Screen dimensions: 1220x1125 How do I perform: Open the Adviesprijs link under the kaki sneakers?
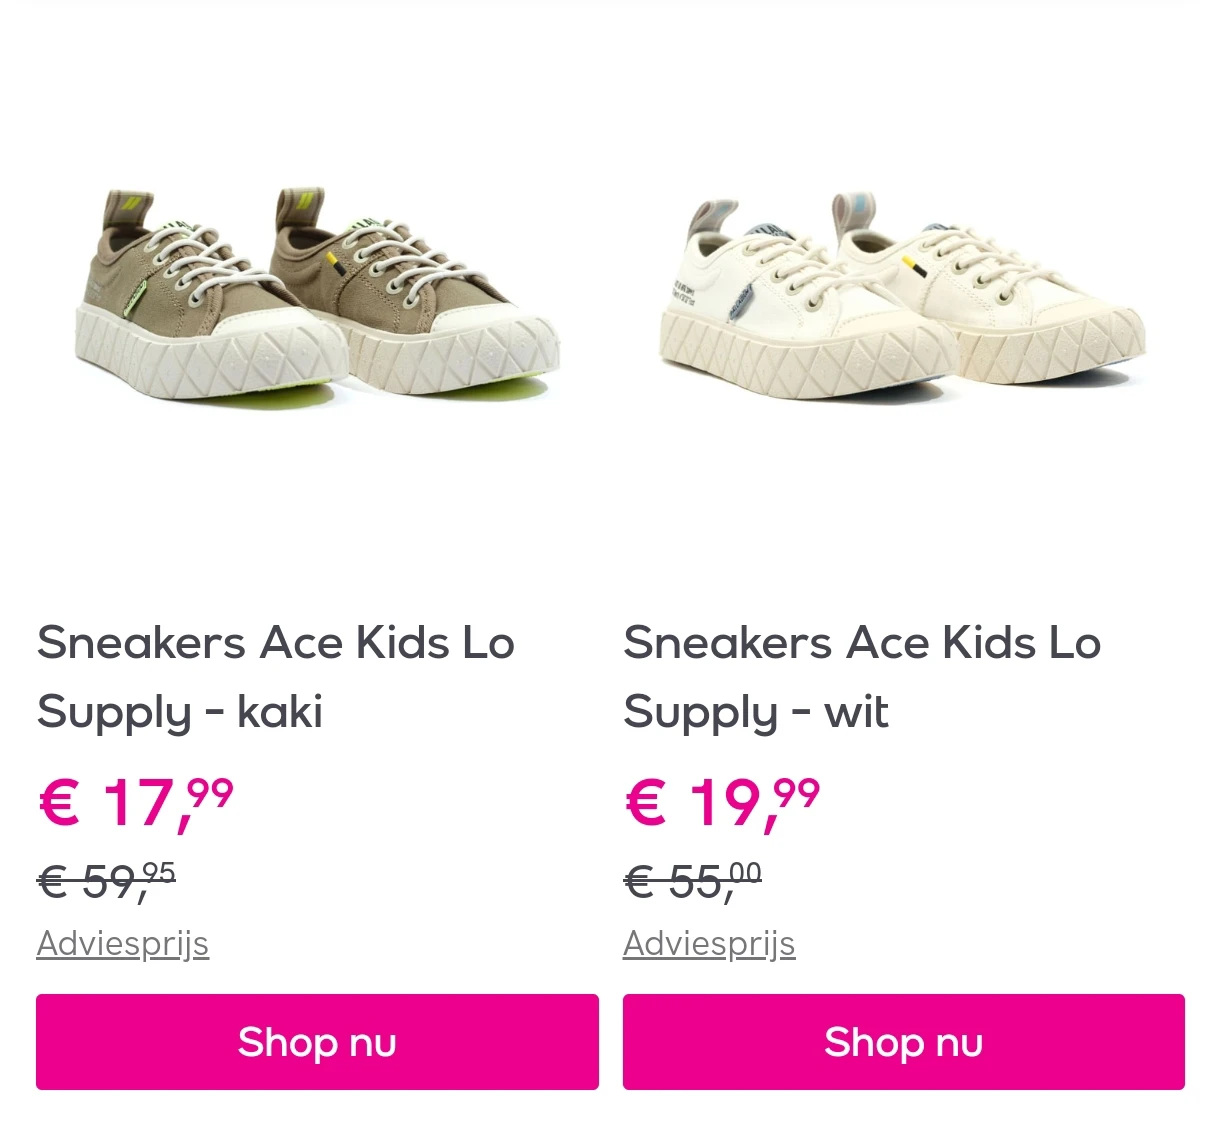[x=123, y=943]
